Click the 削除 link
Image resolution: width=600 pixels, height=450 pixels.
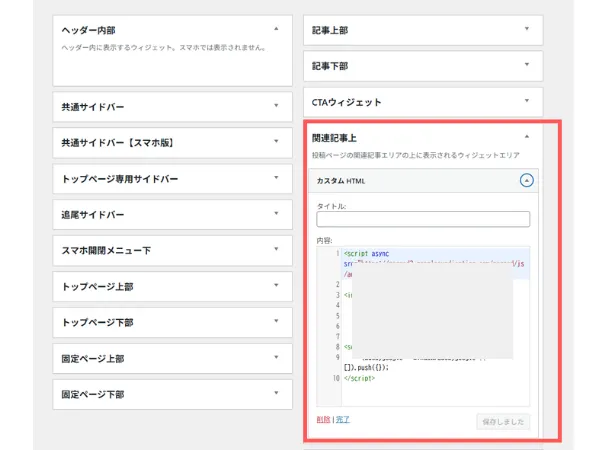tap(323, 421)
